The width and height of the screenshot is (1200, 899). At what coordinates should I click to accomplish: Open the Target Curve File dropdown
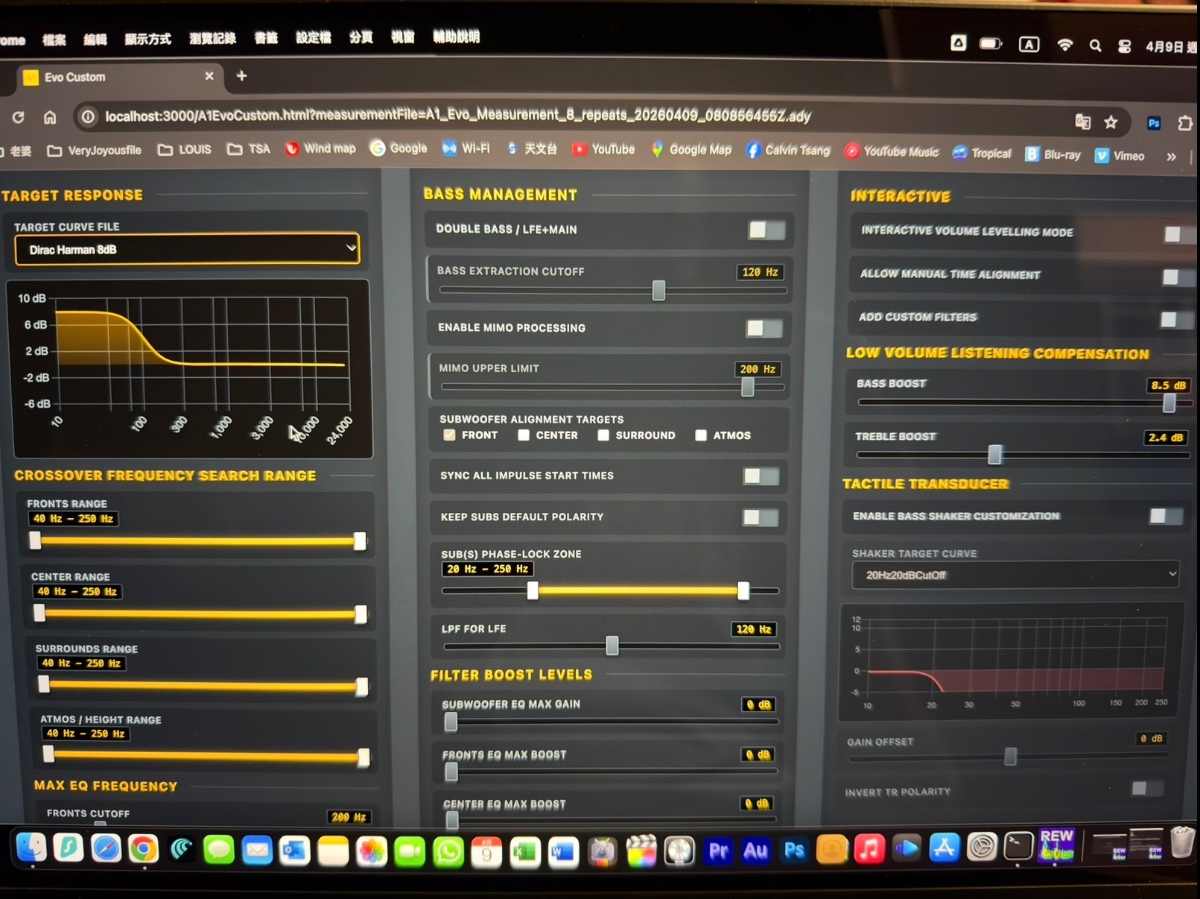point(186,249)
